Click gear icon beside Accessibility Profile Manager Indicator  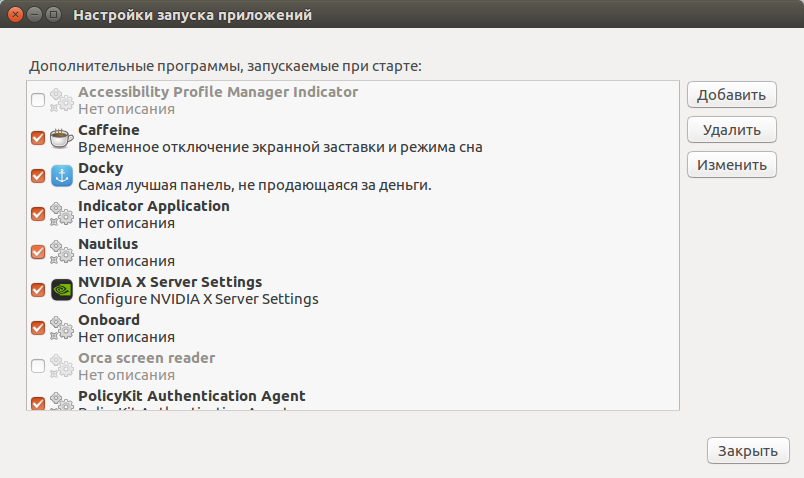pos(62,100)
